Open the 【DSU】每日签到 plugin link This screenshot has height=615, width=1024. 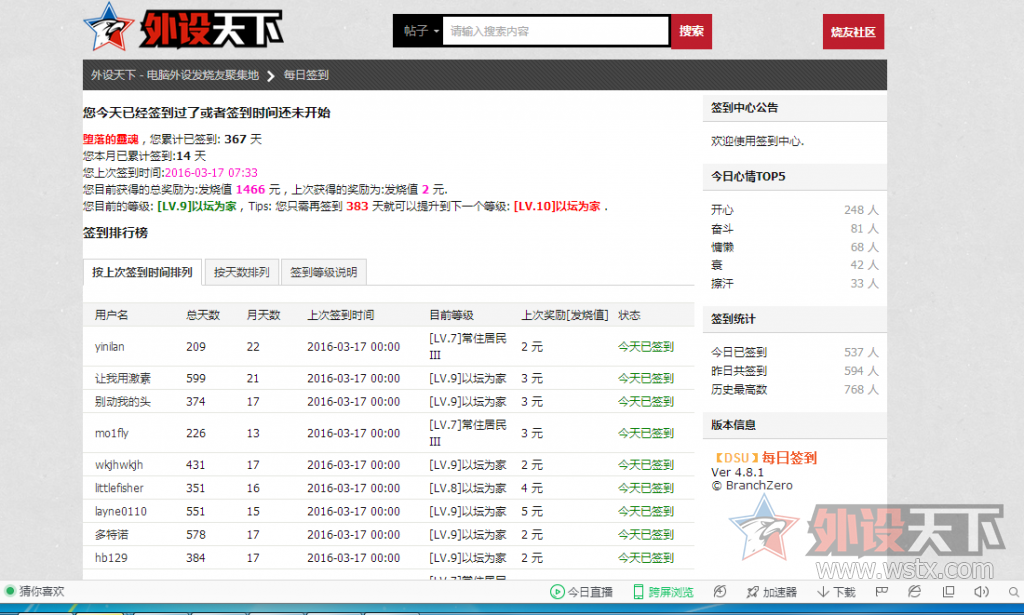[763, 457]
